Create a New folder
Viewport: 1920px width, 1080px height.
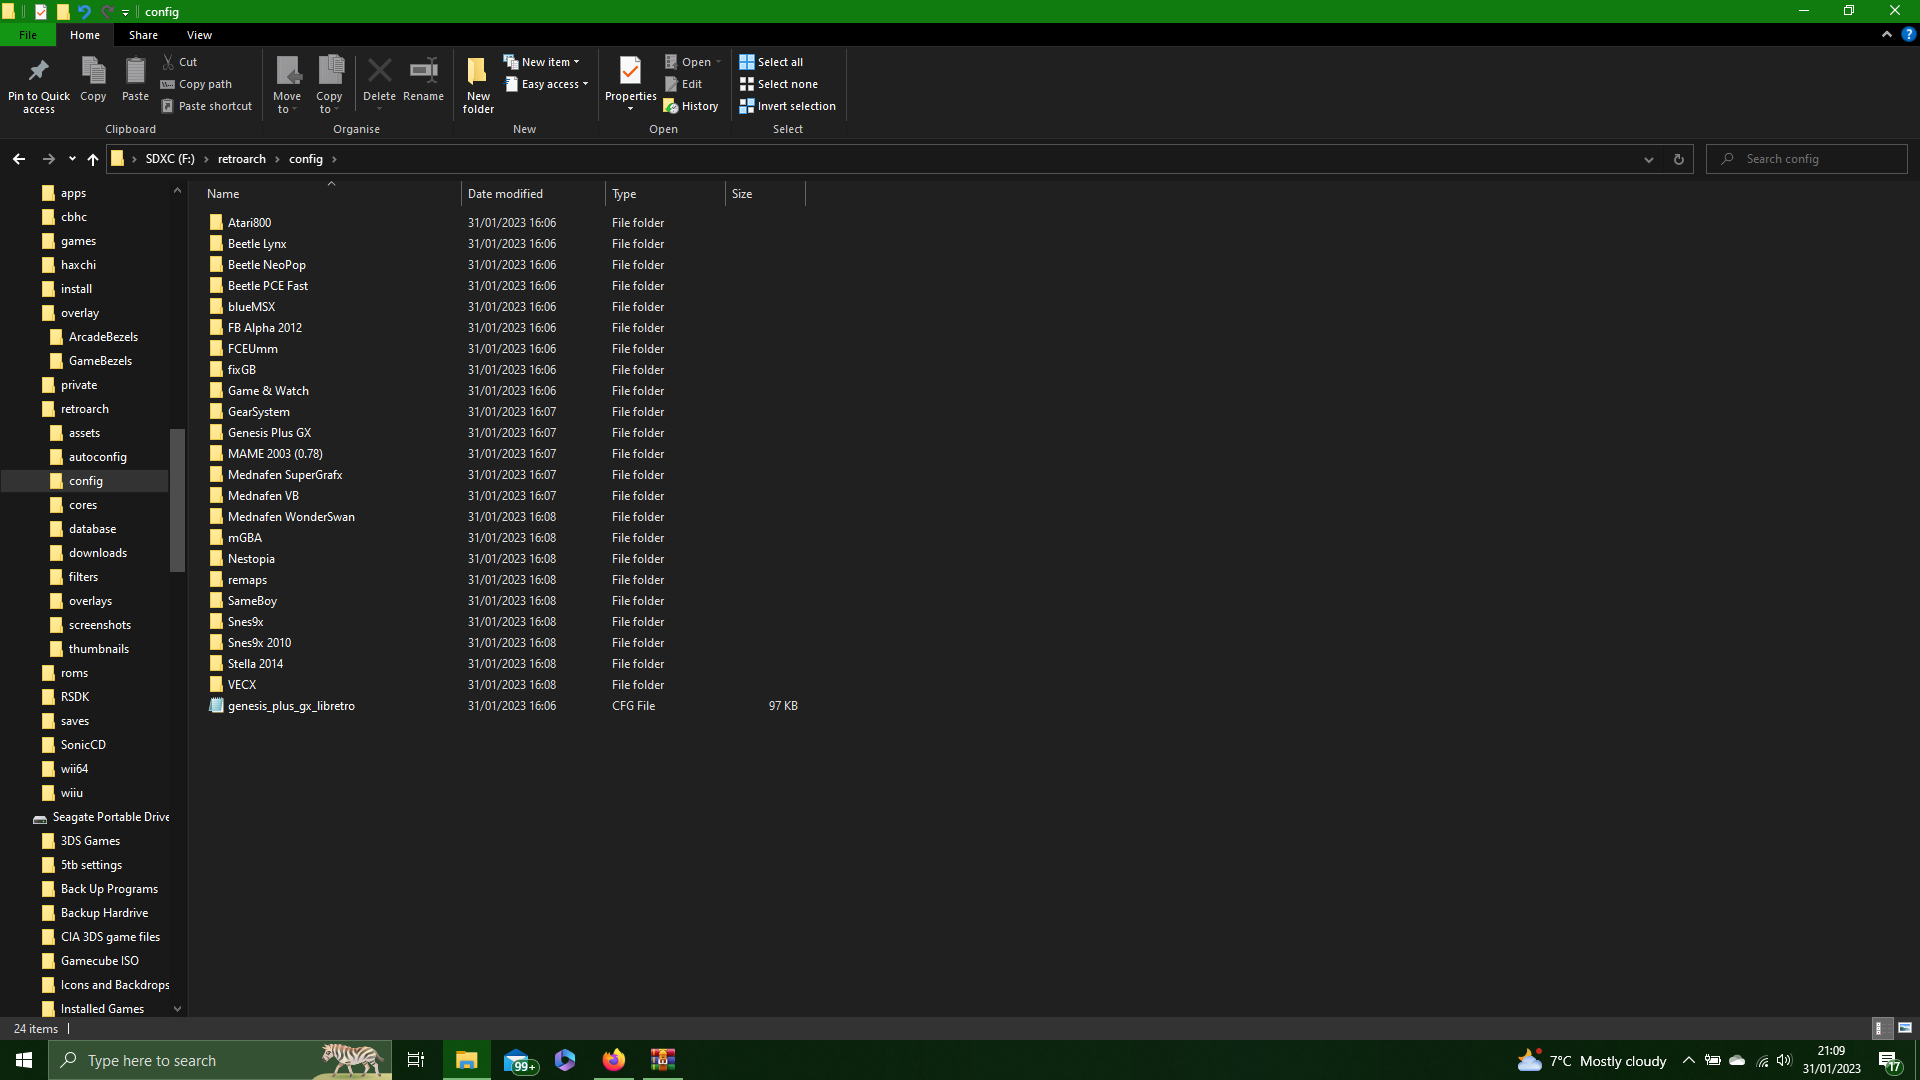point(478,85)
